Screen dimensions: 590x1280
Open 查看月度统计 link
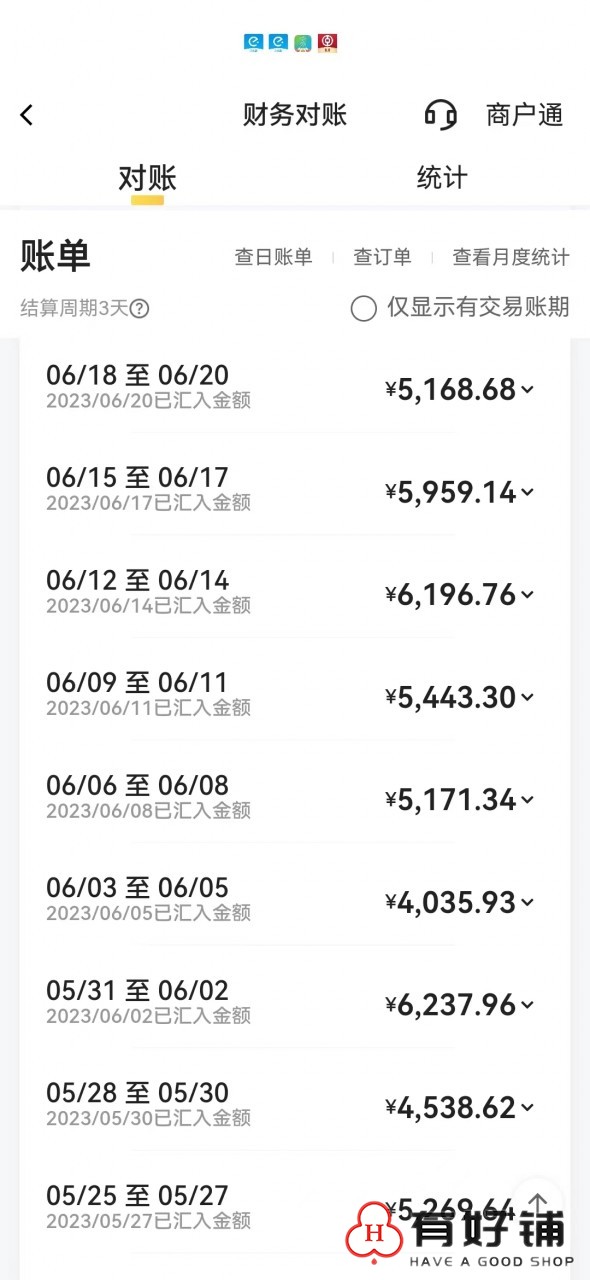click(511, 257)
